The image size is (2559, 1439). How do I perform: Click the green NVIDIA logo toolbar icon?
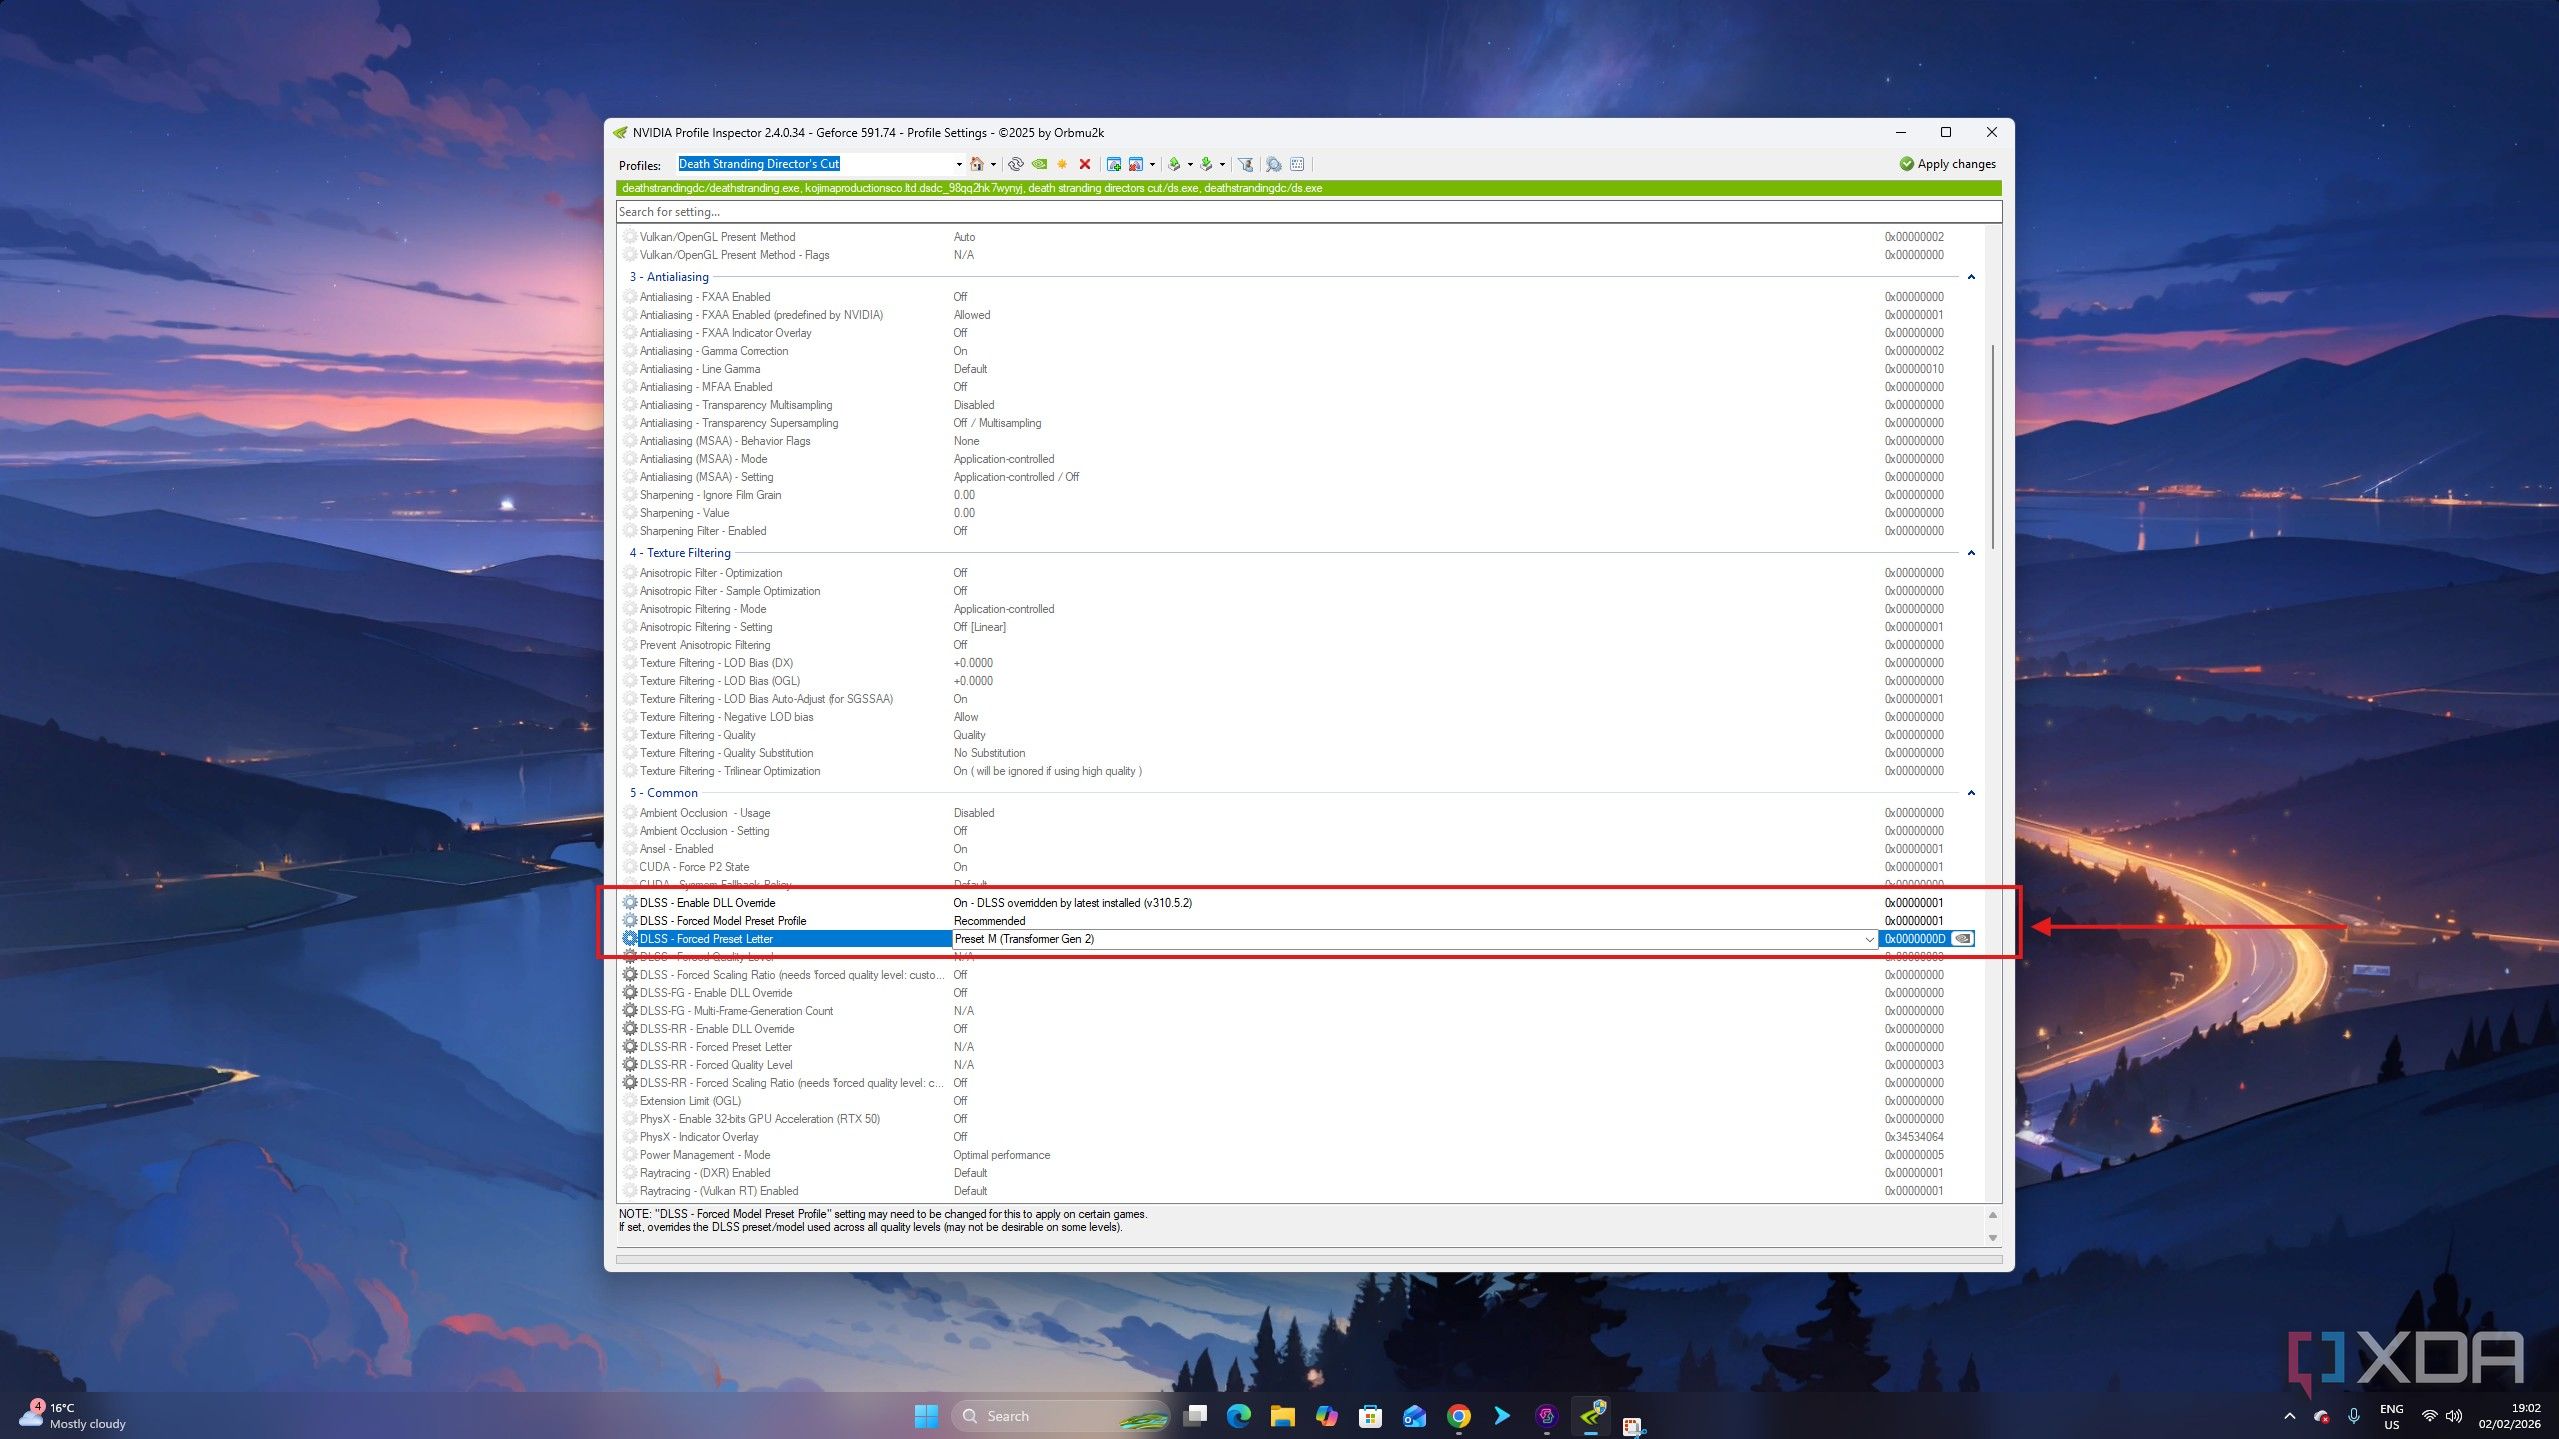coord(1039,164)
